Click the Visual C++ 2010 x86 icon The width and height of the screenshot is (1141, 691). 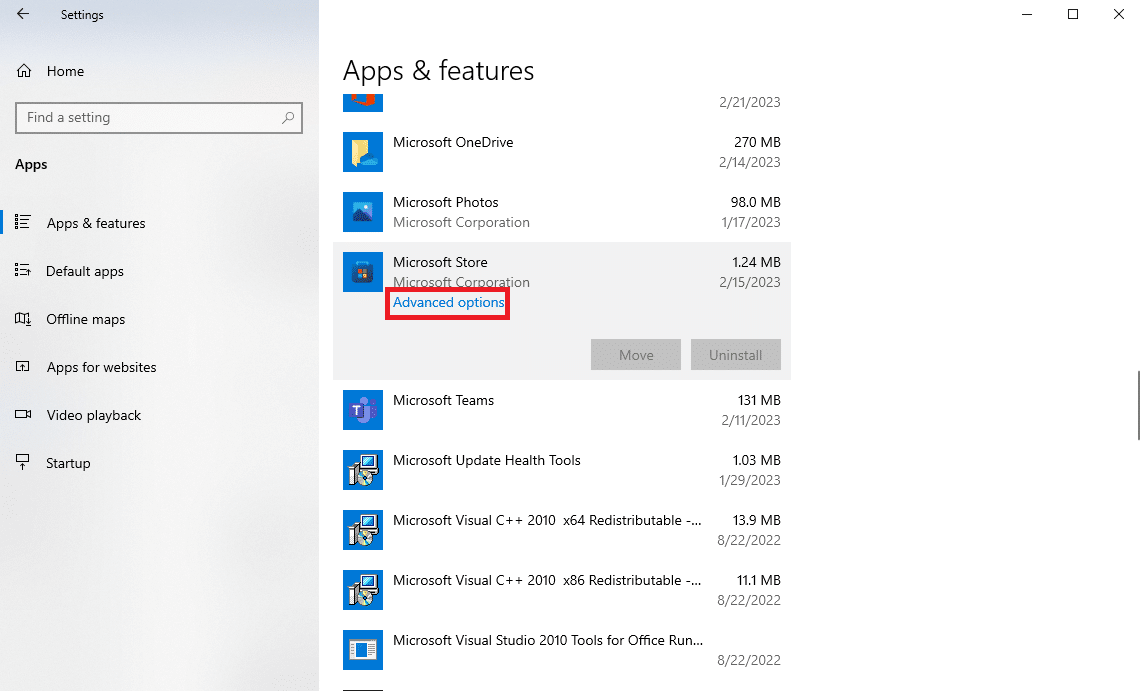363,590
